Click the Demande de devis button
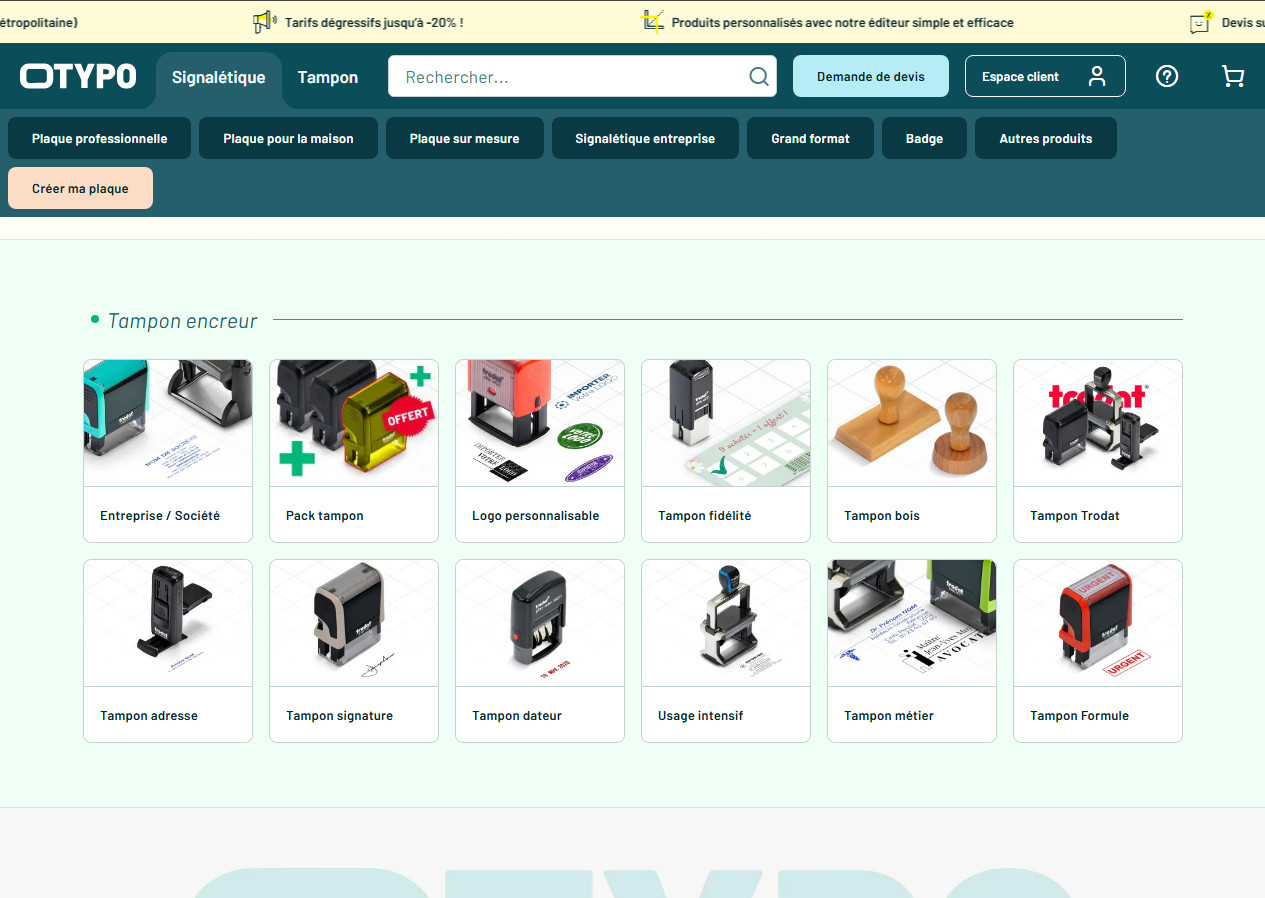Image resolution: width=1265 pixels, height=898 pixels. point(870,77)
